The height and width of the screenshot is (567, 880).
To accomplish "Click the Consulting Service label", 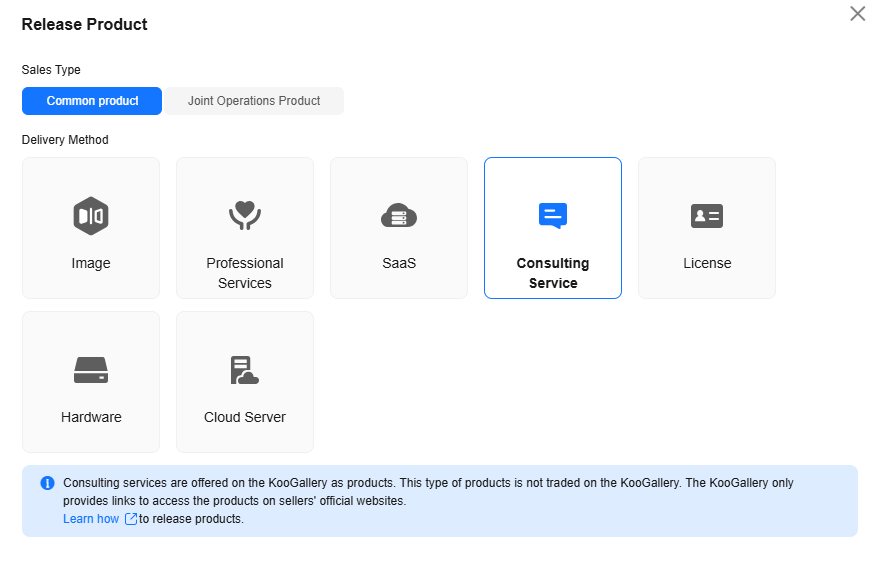I will coord(553,273).
